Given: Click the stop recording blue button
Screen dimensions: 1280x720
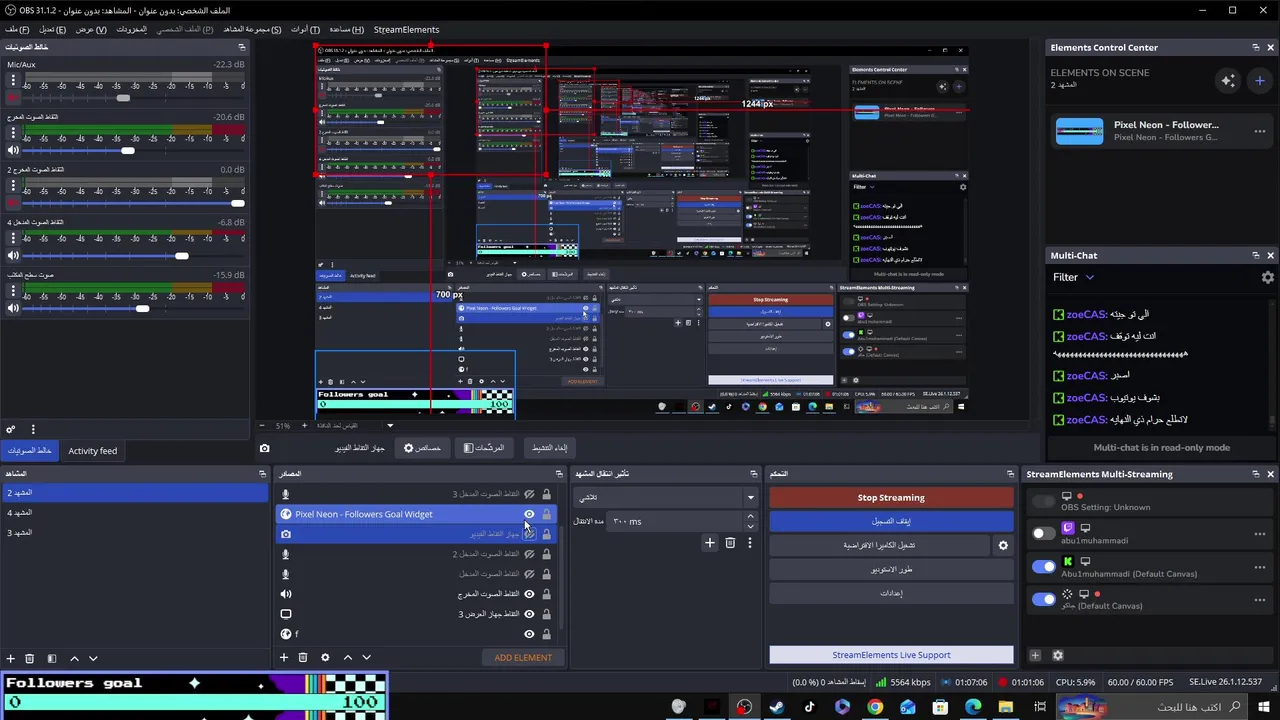Looking at the screenshot, I should coord(891,521).
